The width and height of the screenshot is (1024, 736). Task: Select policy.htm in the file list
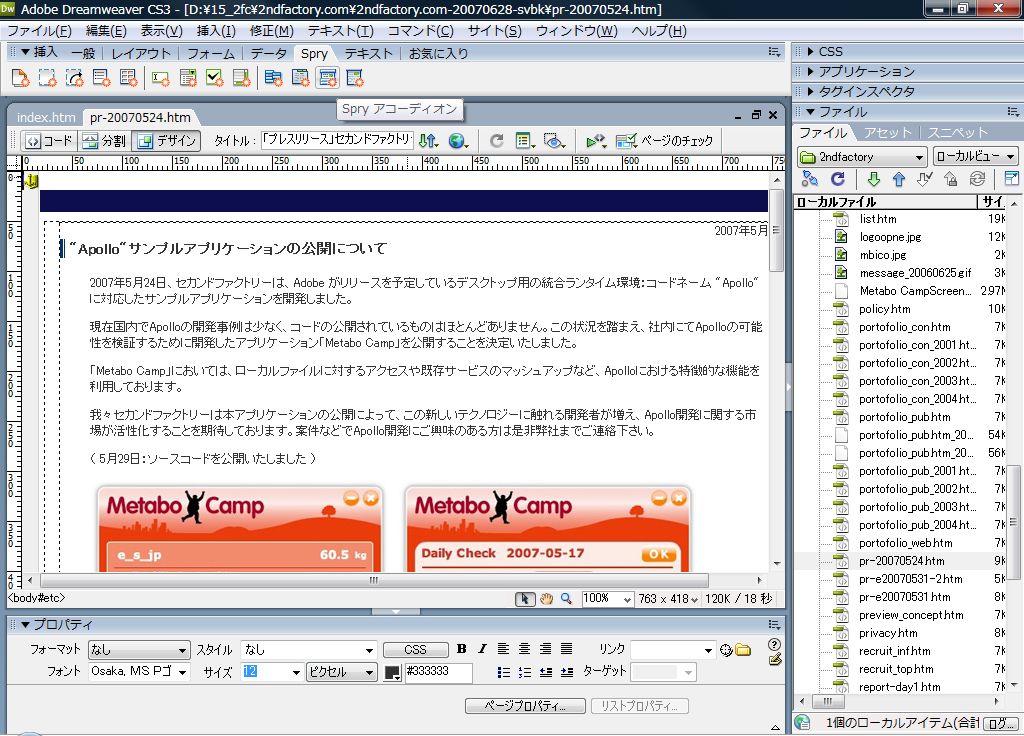tap(885, 309)
